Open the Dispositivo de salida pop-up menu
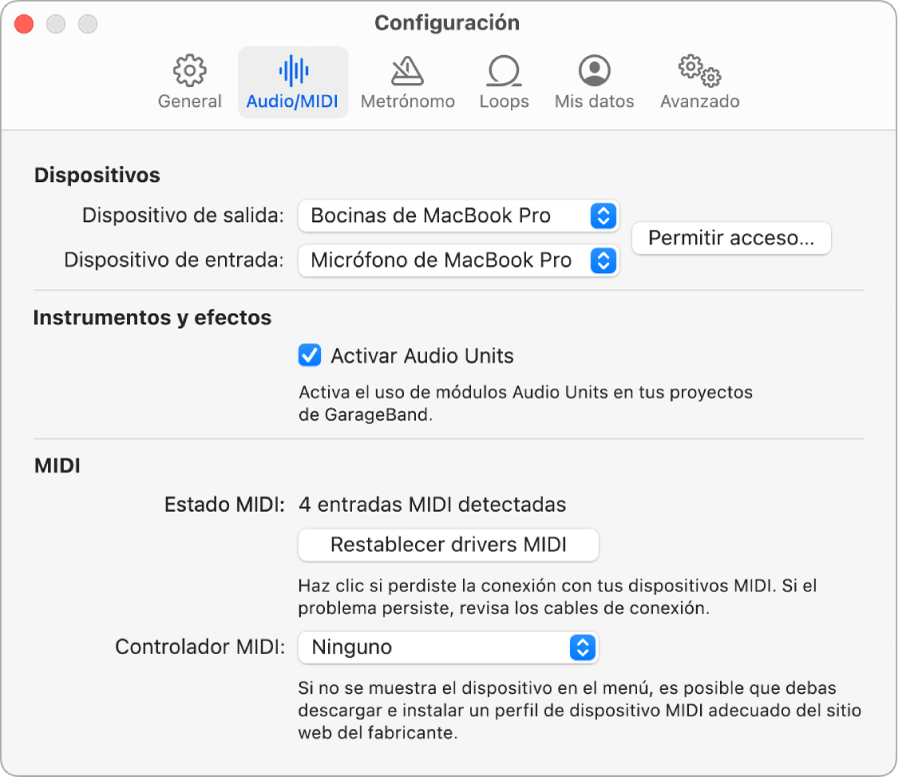899x777 pixels. point(457,215)
